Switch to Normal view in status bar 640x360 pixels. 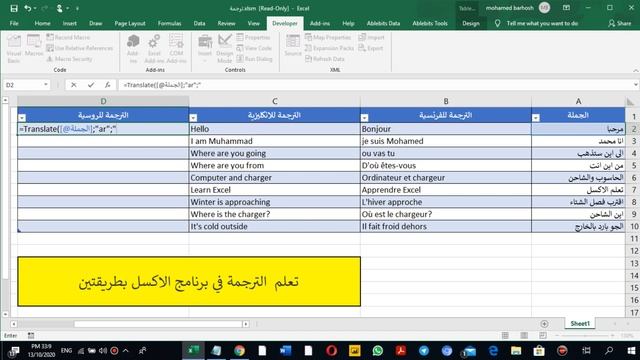tap(505, 335)
